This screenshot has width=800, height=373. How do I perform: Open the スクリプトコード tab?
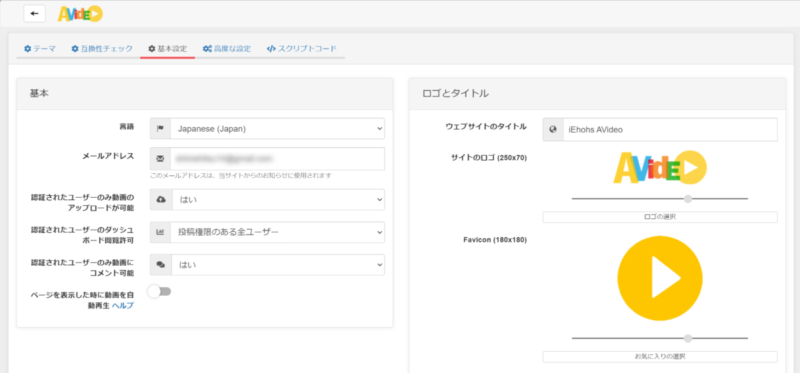tap(302, 48)
